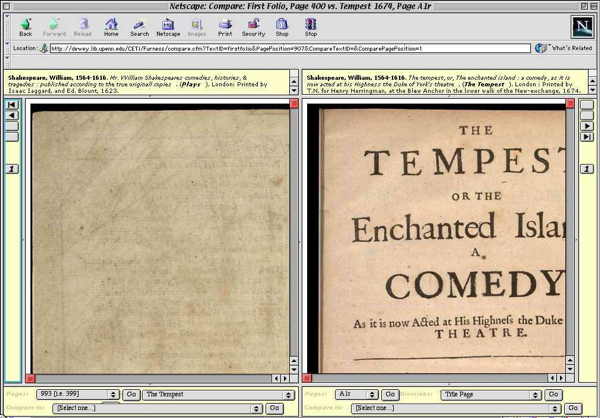600x418 pixels.
Task: Open the What's Related button
Action: [x=564, y=48]
